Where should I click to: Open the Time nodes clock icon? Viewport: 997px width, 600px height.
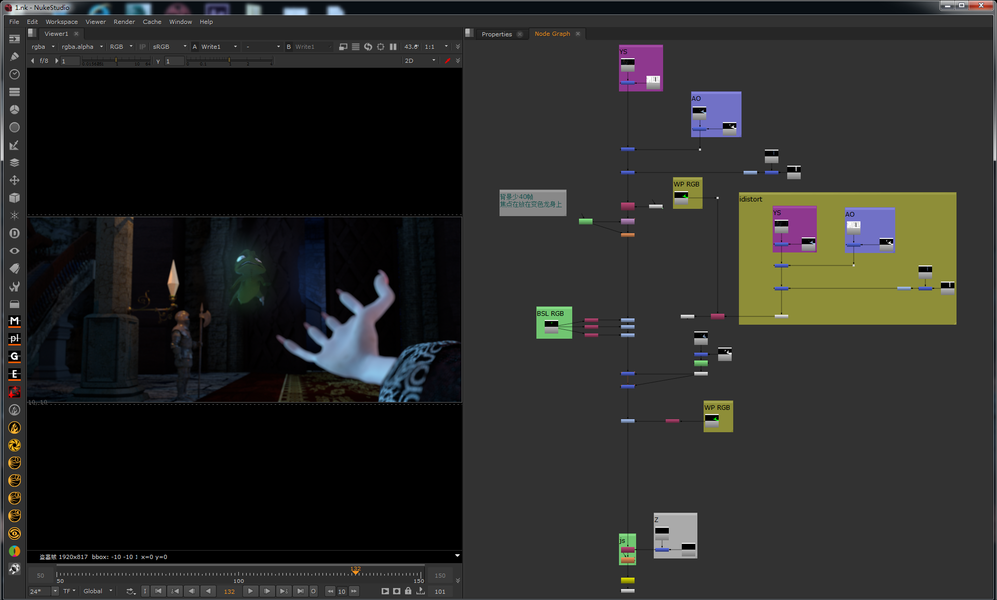(14, 74)
